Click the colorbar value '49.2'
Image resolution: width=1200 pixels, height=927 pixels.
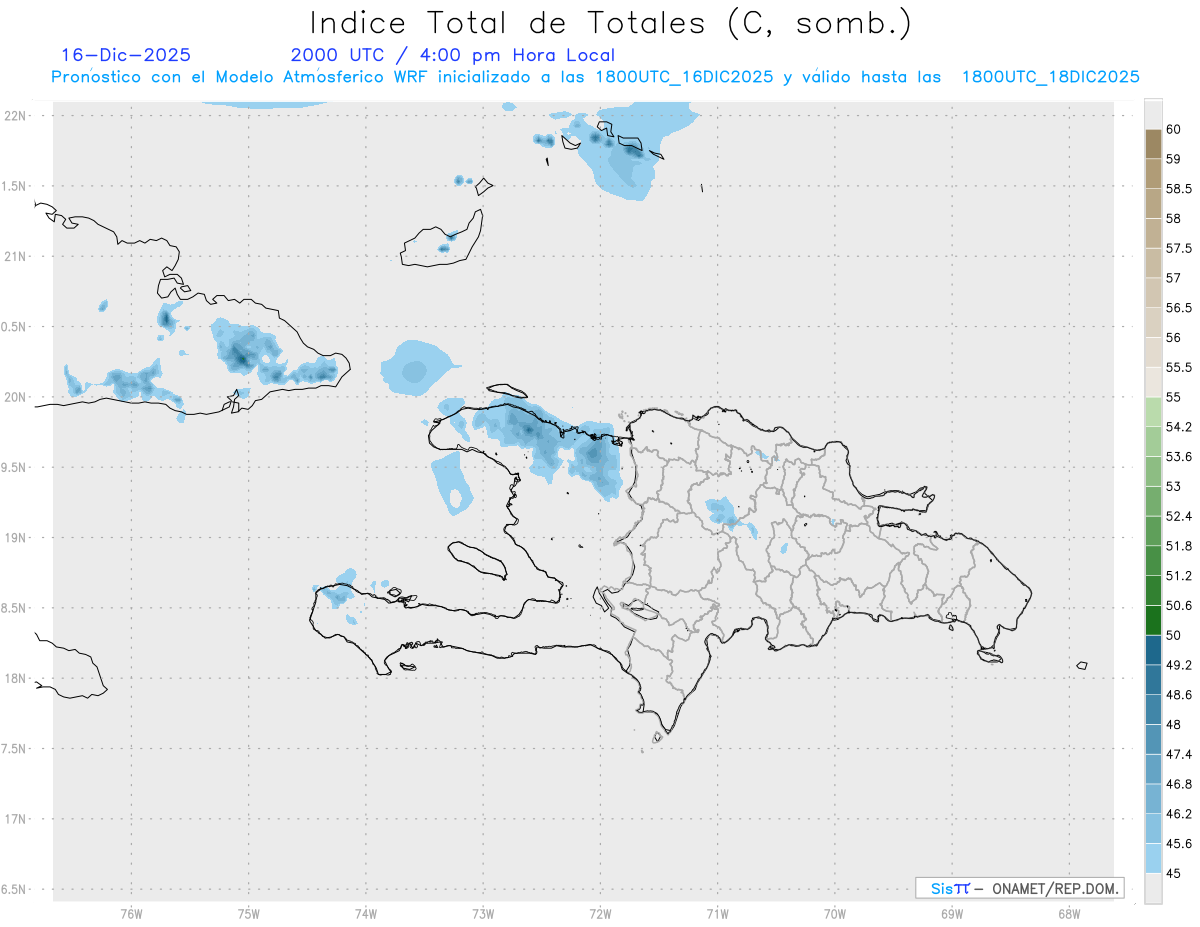click(x=1179, y=665)
